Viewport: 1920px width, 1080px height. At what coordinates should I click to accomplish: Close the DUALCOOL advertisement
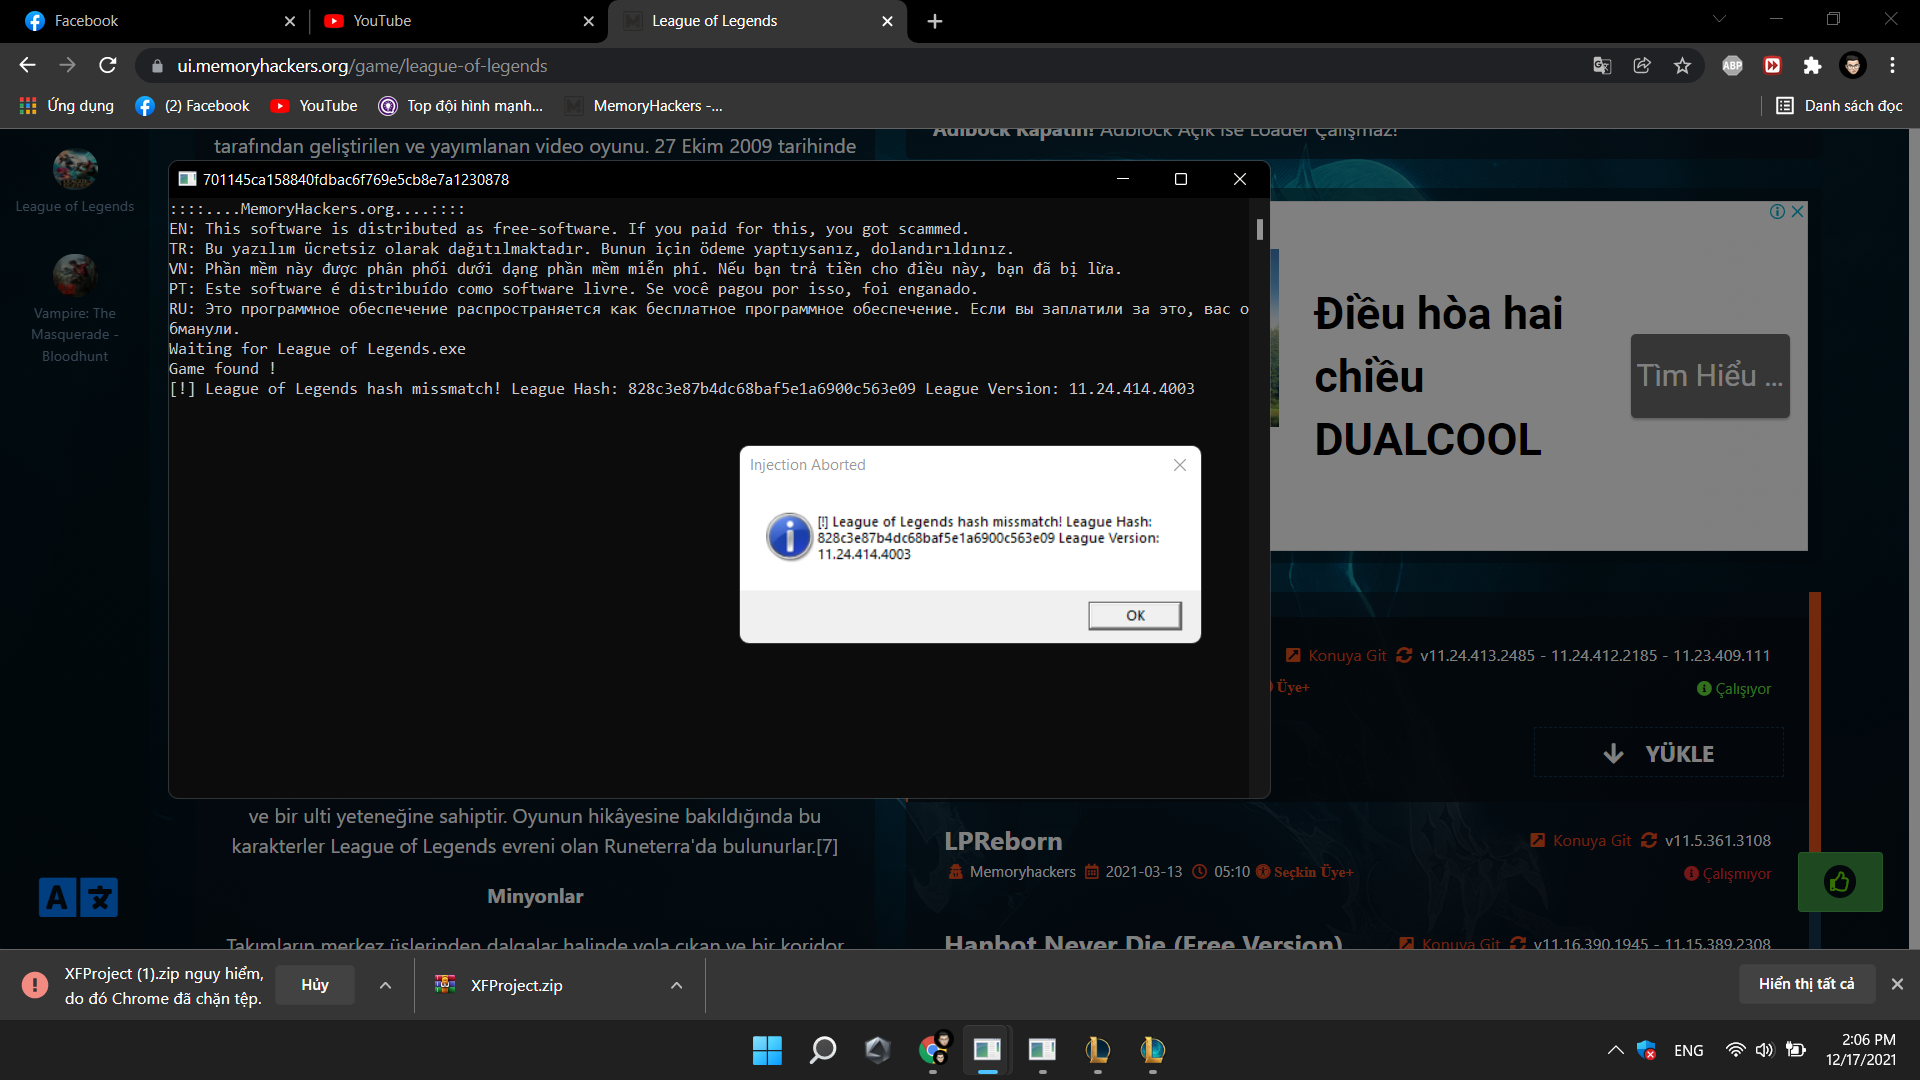pyautogui.click(x=1798, y=211)
